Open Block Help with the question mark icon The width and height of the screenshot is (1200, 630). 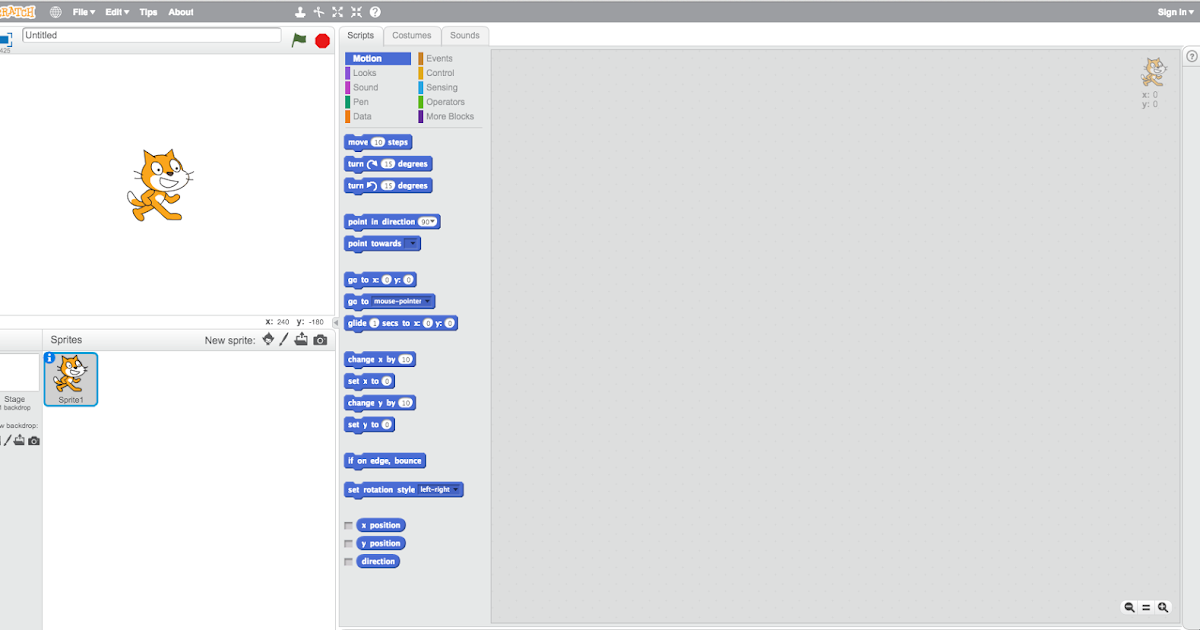(x=374, y=11)
